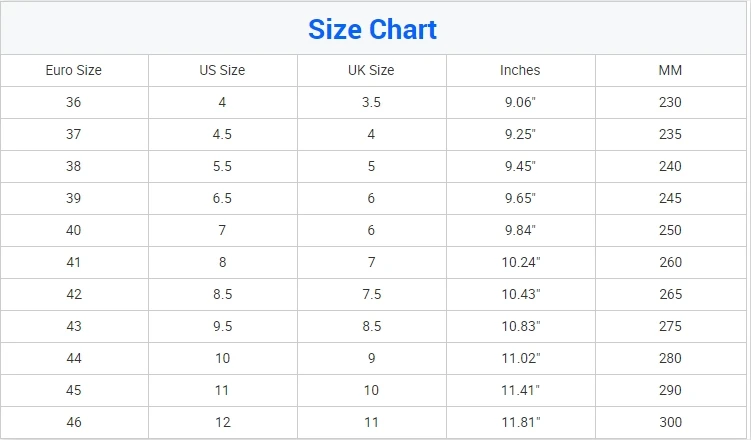Click the MM column header
Screen dimensions: 751x440
[670, 70]
